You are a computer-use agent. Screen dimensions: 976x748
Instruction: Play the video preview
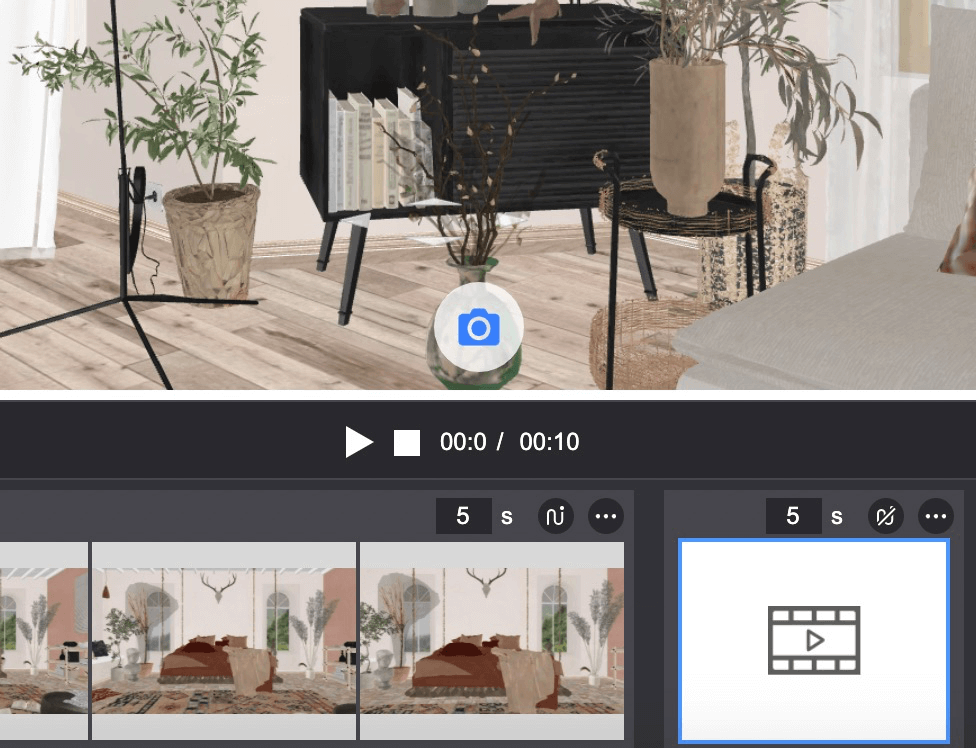point(359,442)
